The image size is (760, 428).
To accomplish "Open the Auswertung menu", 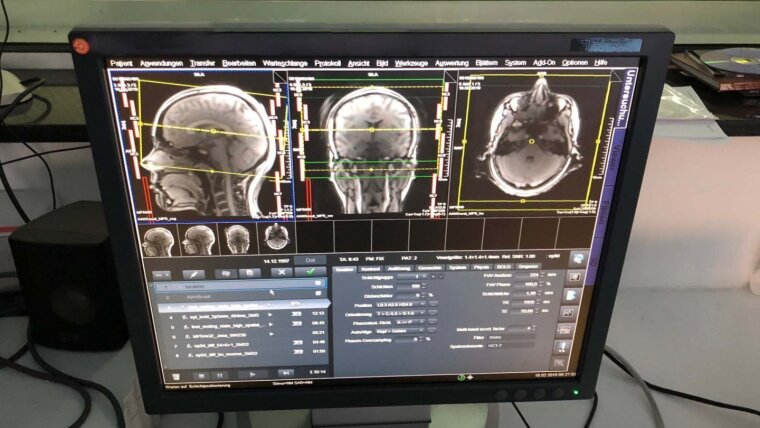I will pyautogui.click(x=452, y=63).
